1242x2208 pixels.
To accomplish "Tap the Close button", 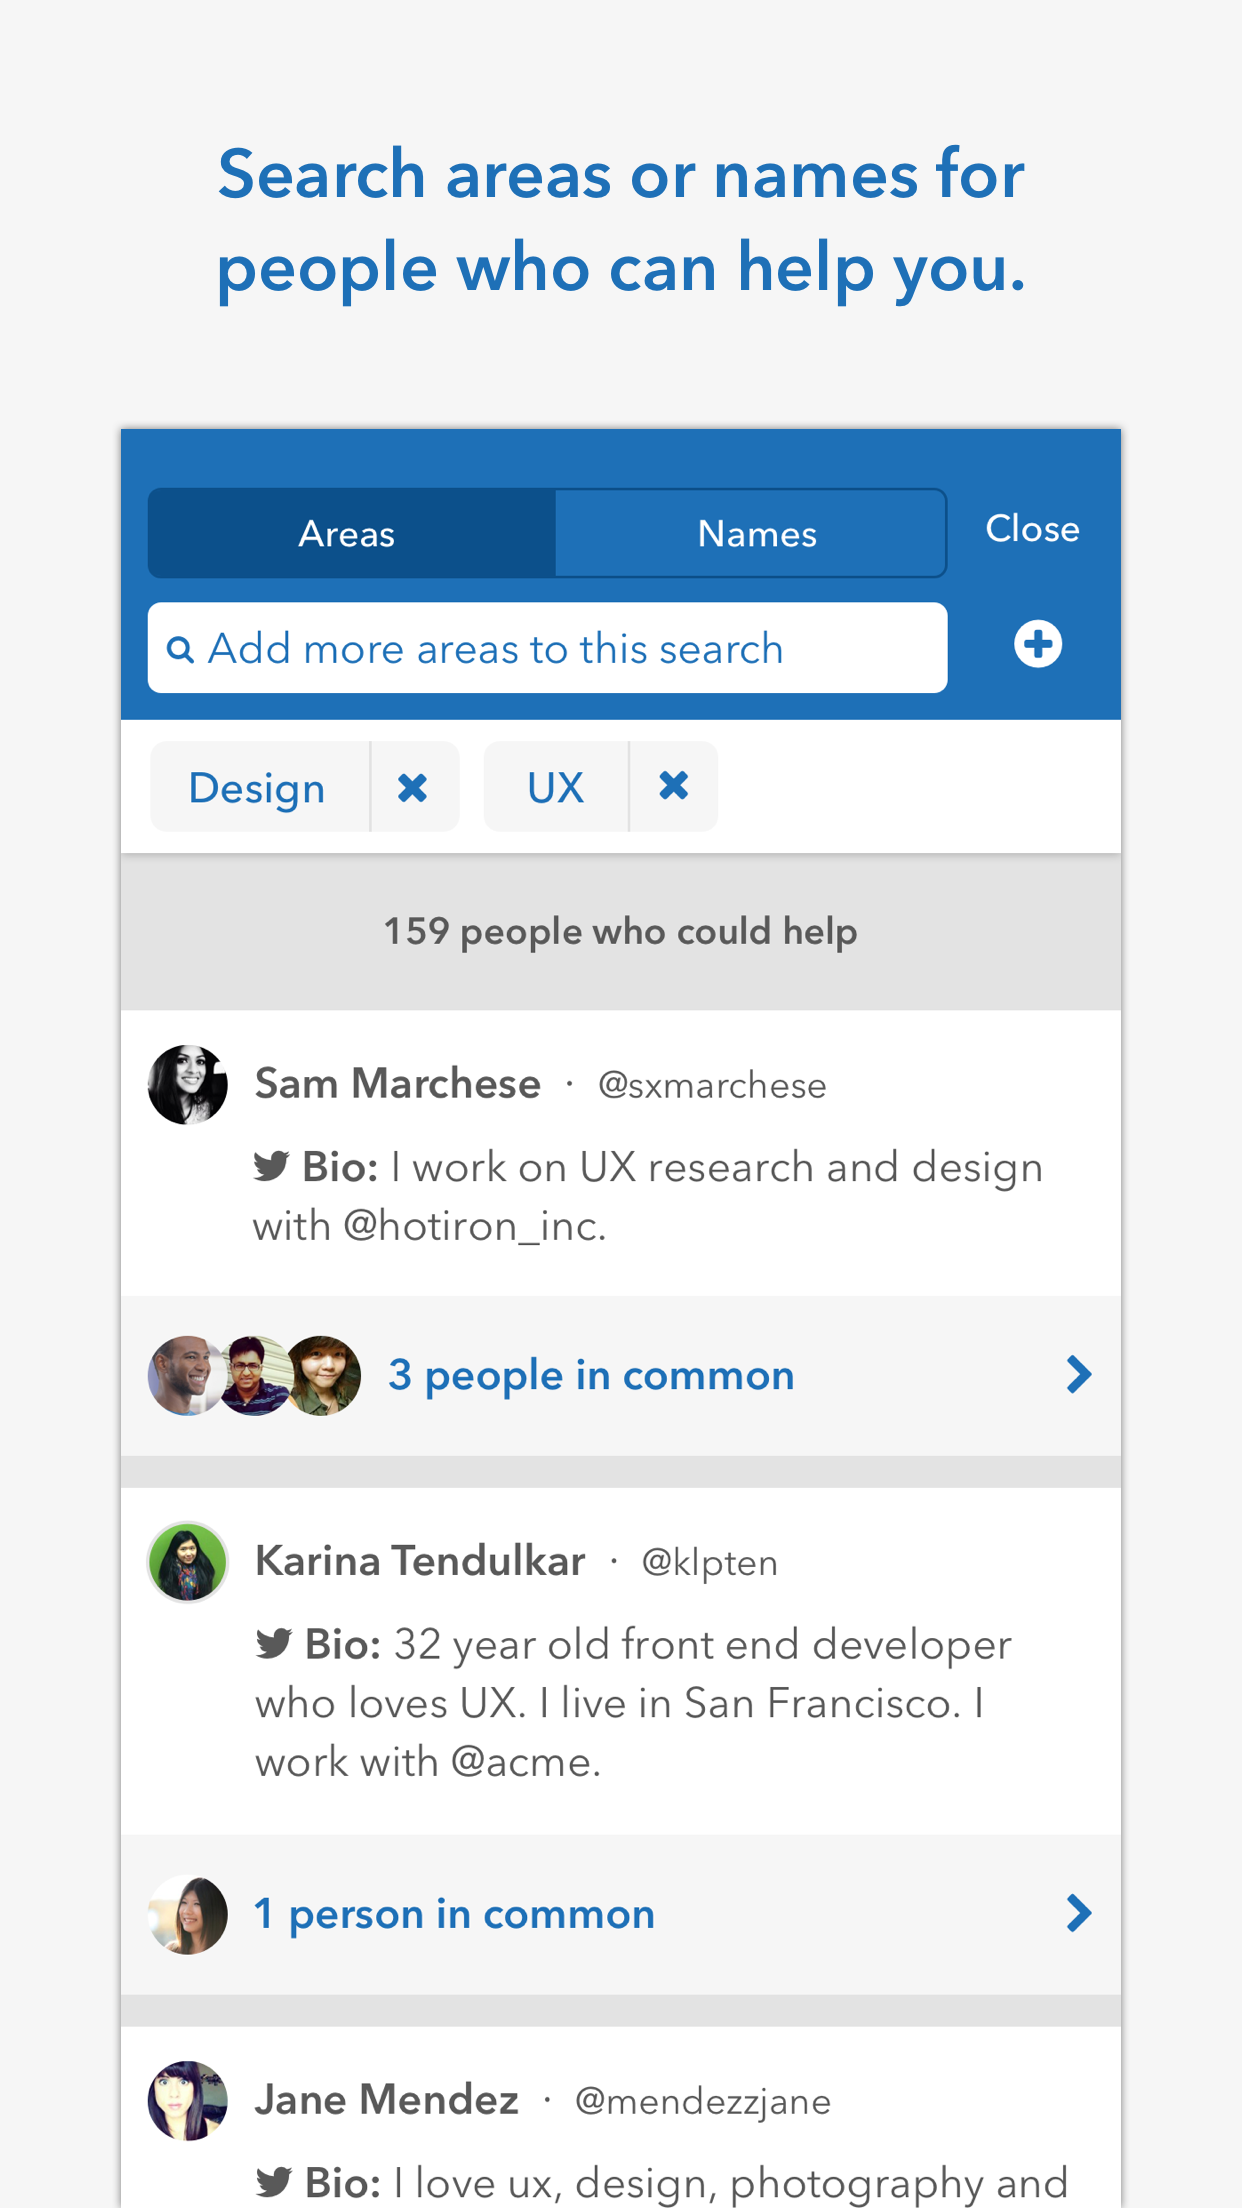I will pyautogui.click(x=1032, y=528).
